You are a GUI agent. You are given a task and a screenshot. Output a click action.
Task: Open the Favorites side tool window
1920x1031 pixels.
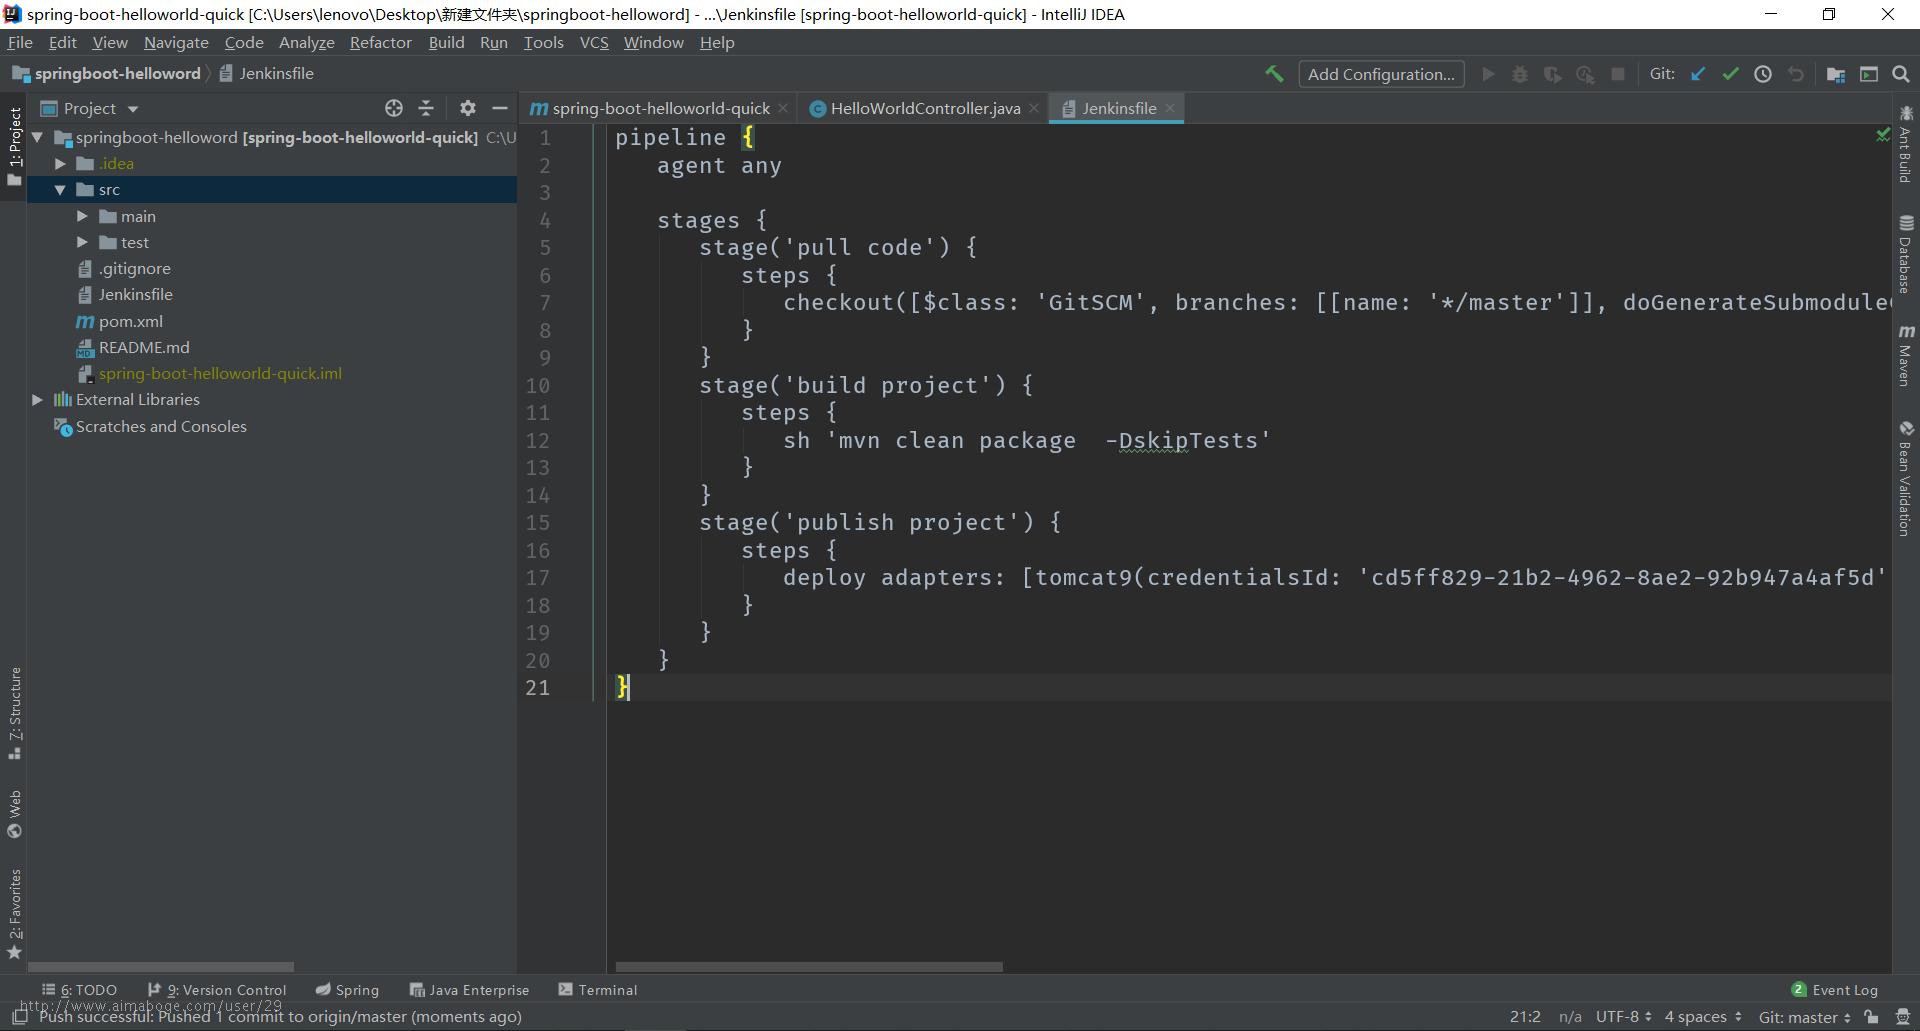point(14,914)
